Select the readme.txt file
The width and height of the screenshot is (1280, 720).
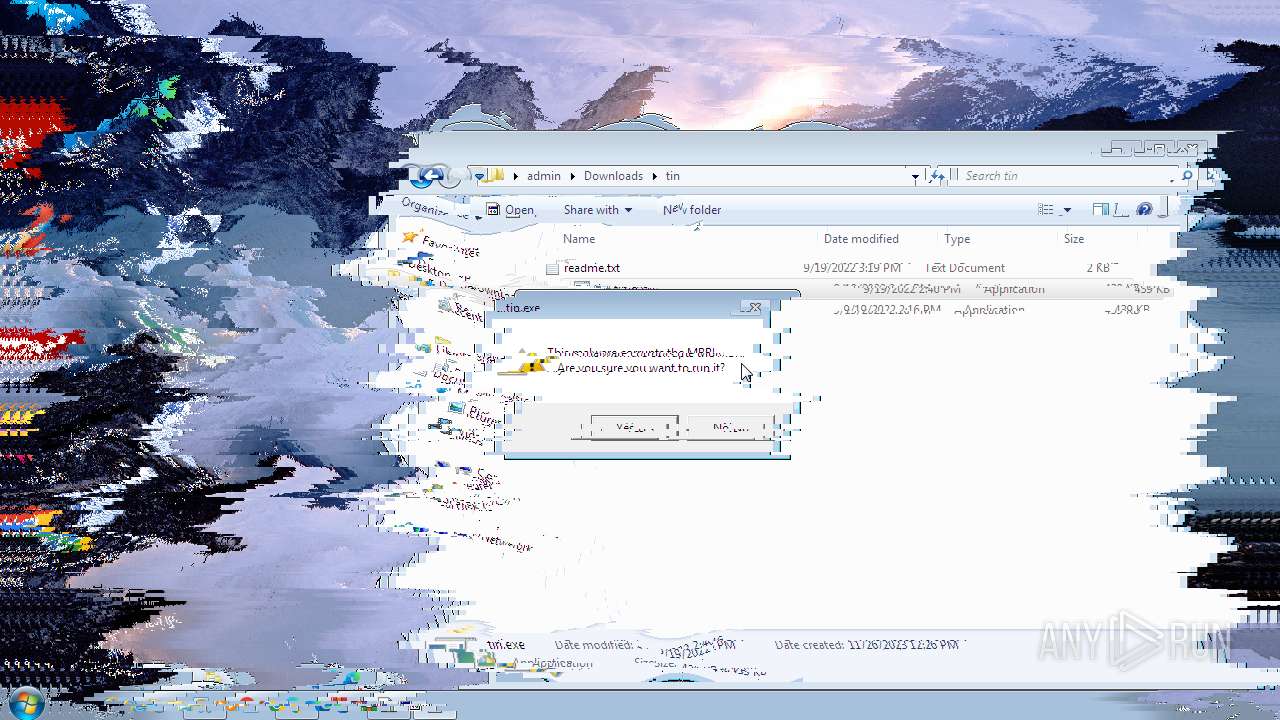pyautogui.click(x=592, y=268)
